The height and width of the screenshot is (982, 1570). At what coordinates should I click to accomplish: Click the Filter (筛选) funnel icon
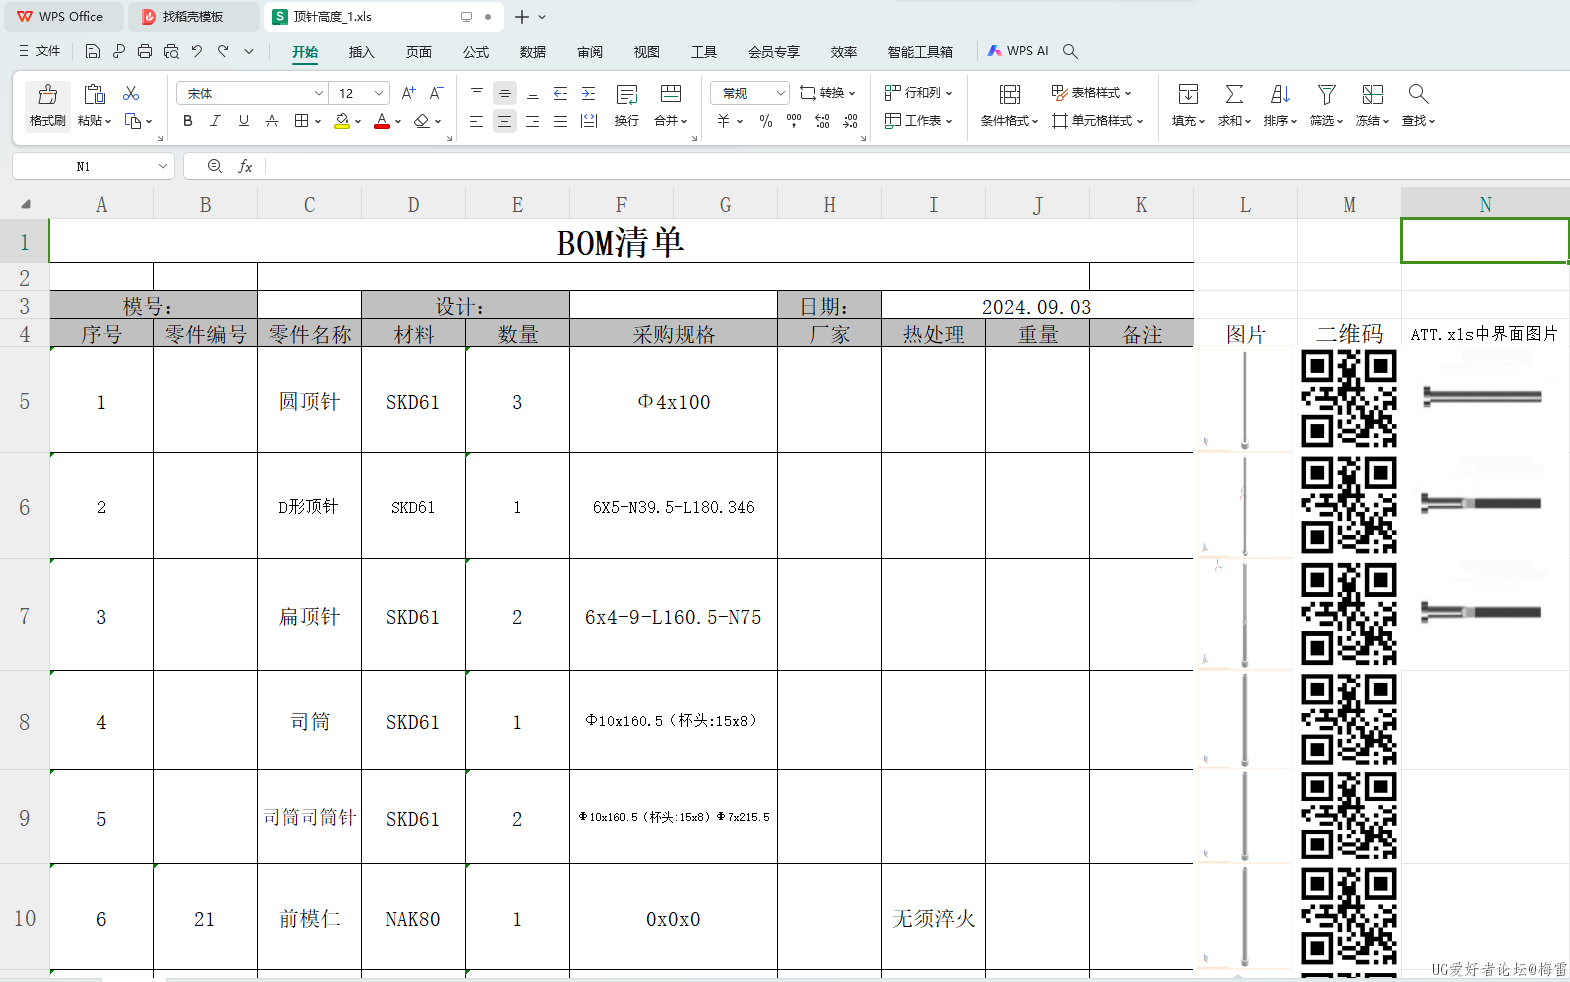coord(1326,94)
